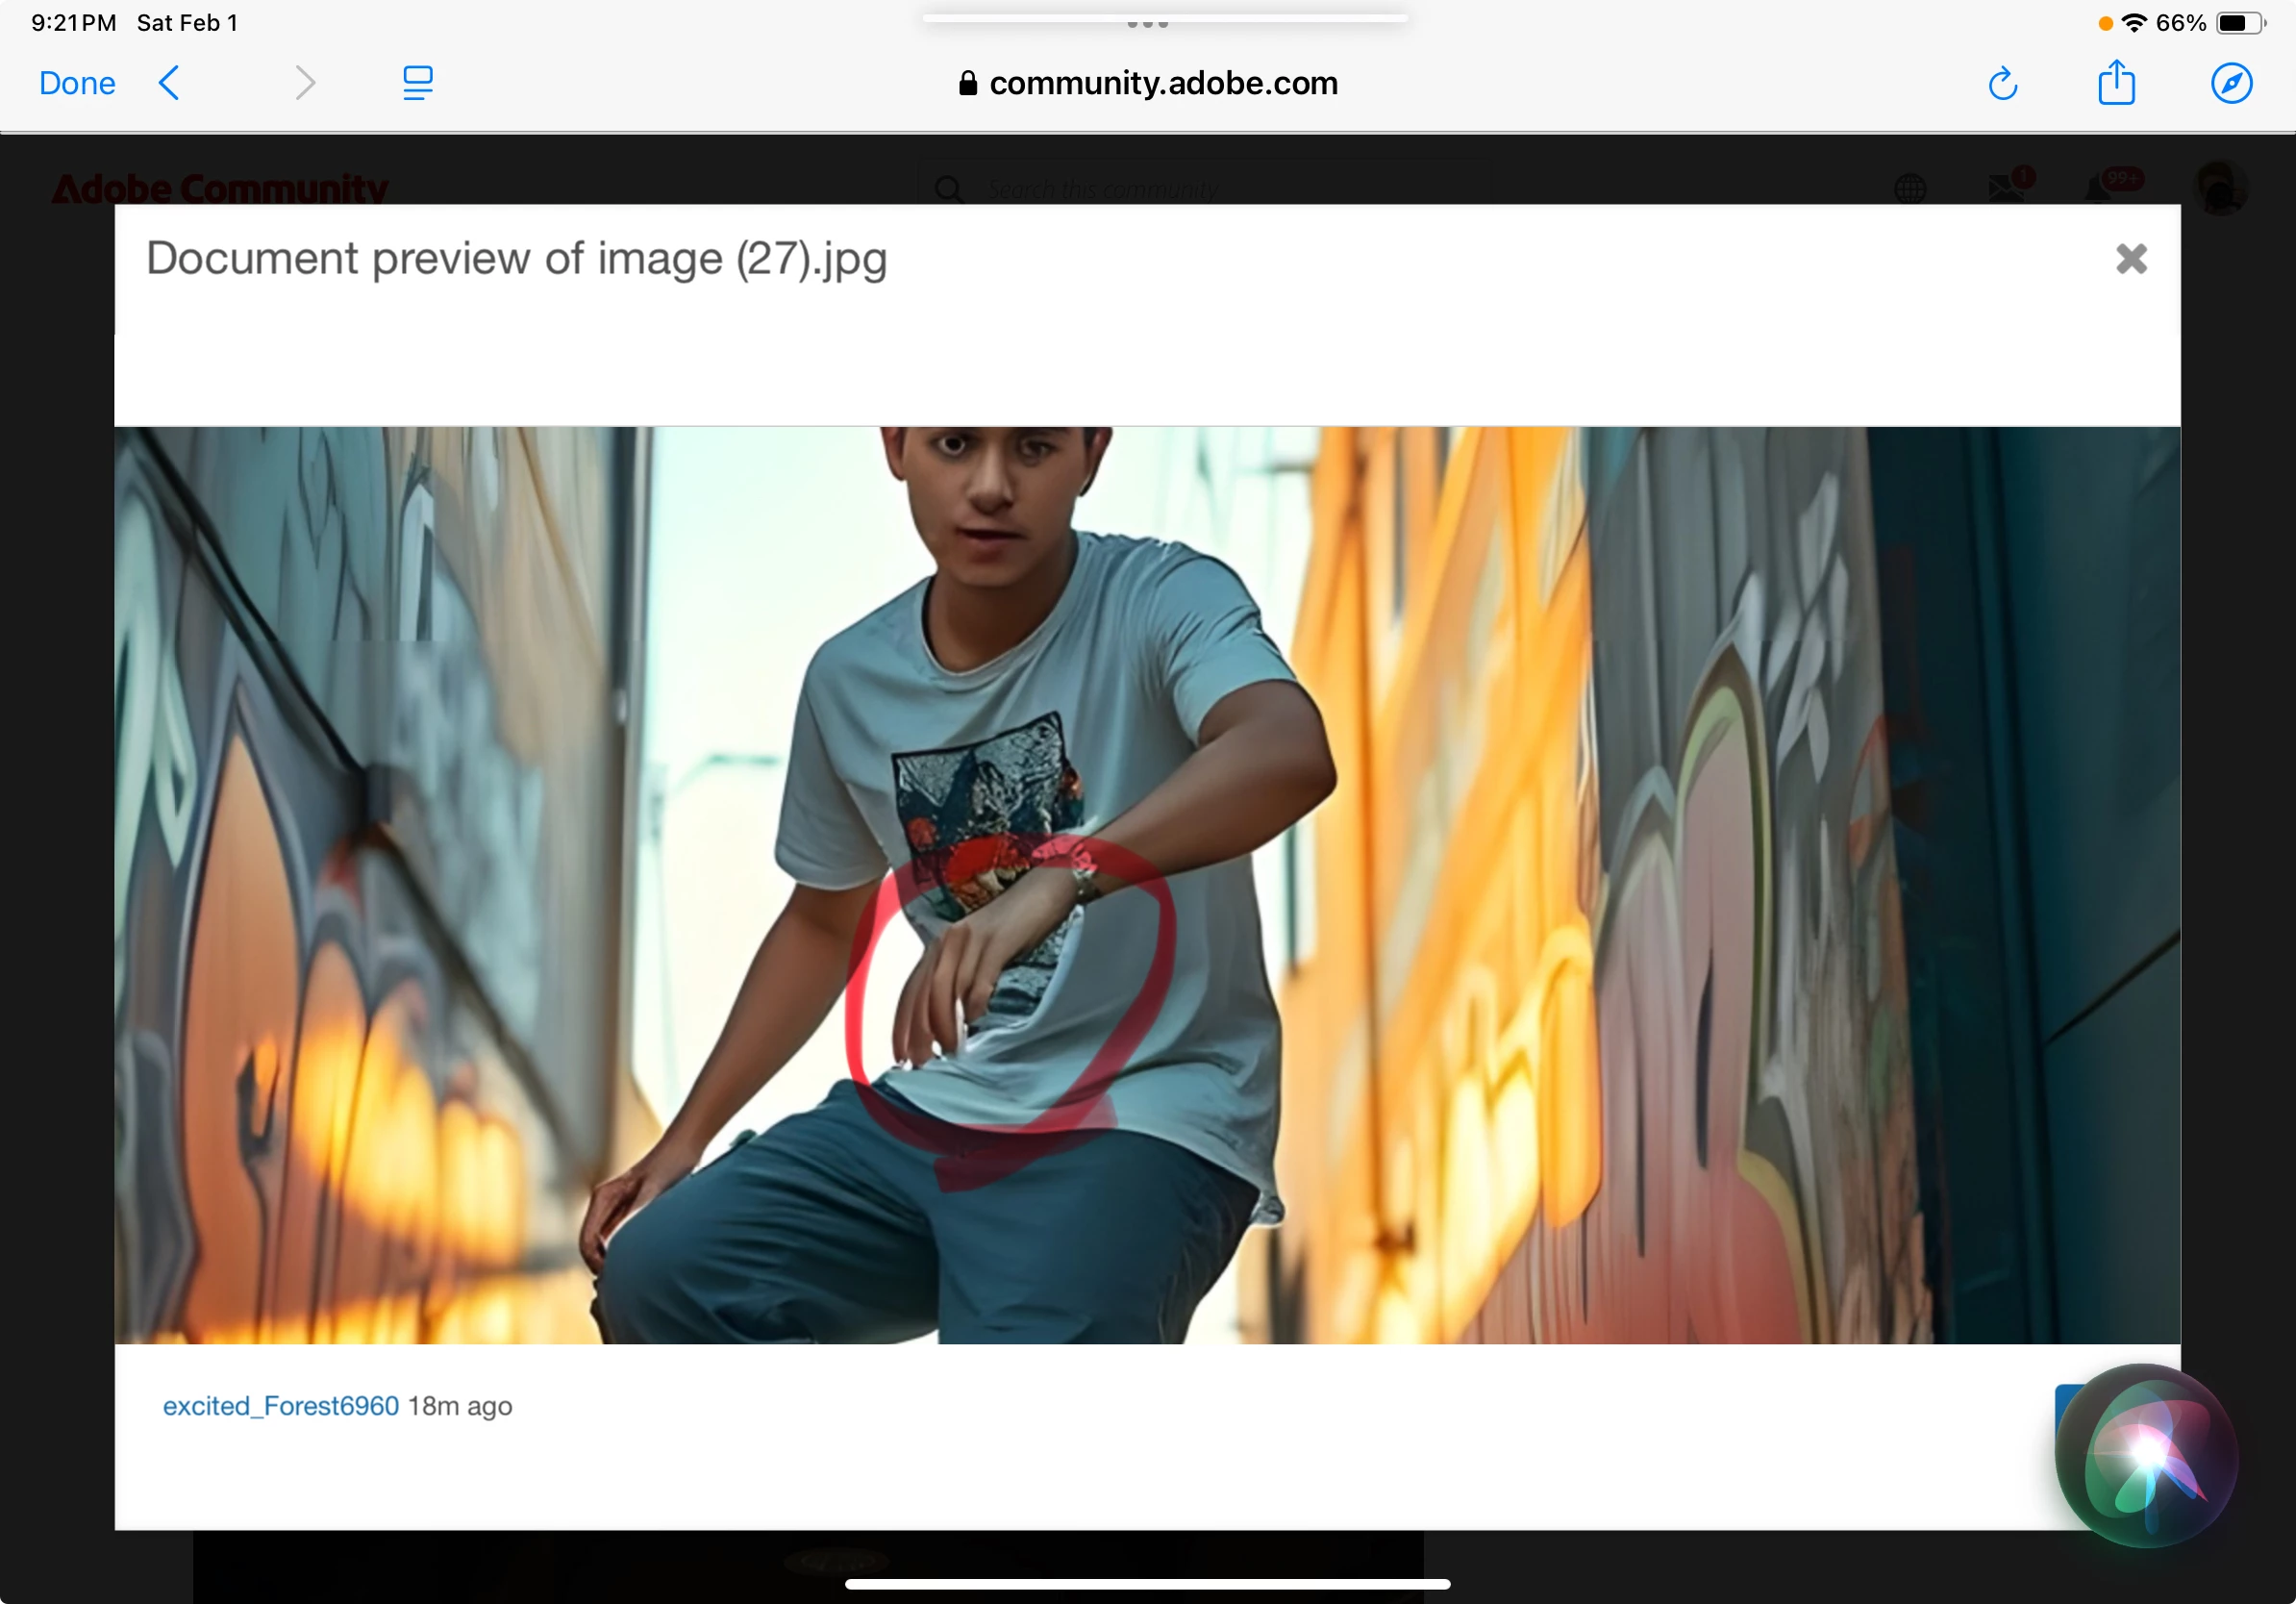The image size is (2296, 1604).
Task: Tap the Siri orb
Action: click(2146, 1454)
